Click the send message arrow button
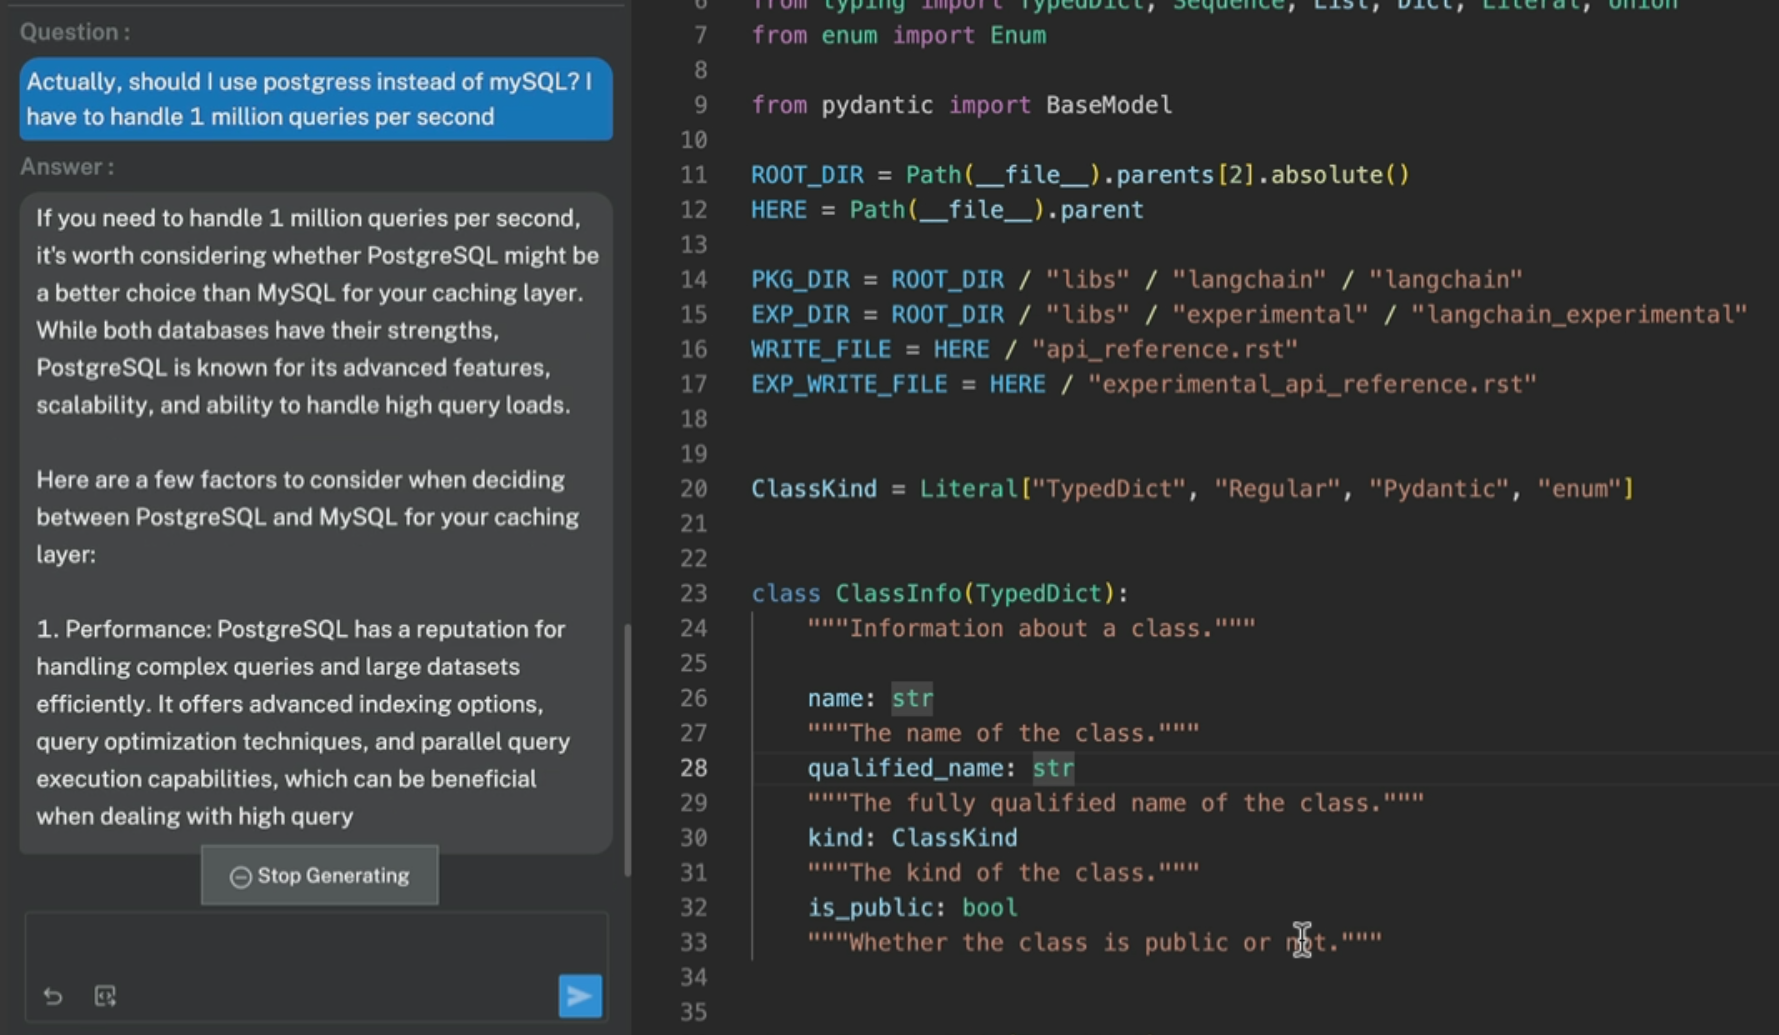This screenshot has width=1779, height=1035. 580,995
